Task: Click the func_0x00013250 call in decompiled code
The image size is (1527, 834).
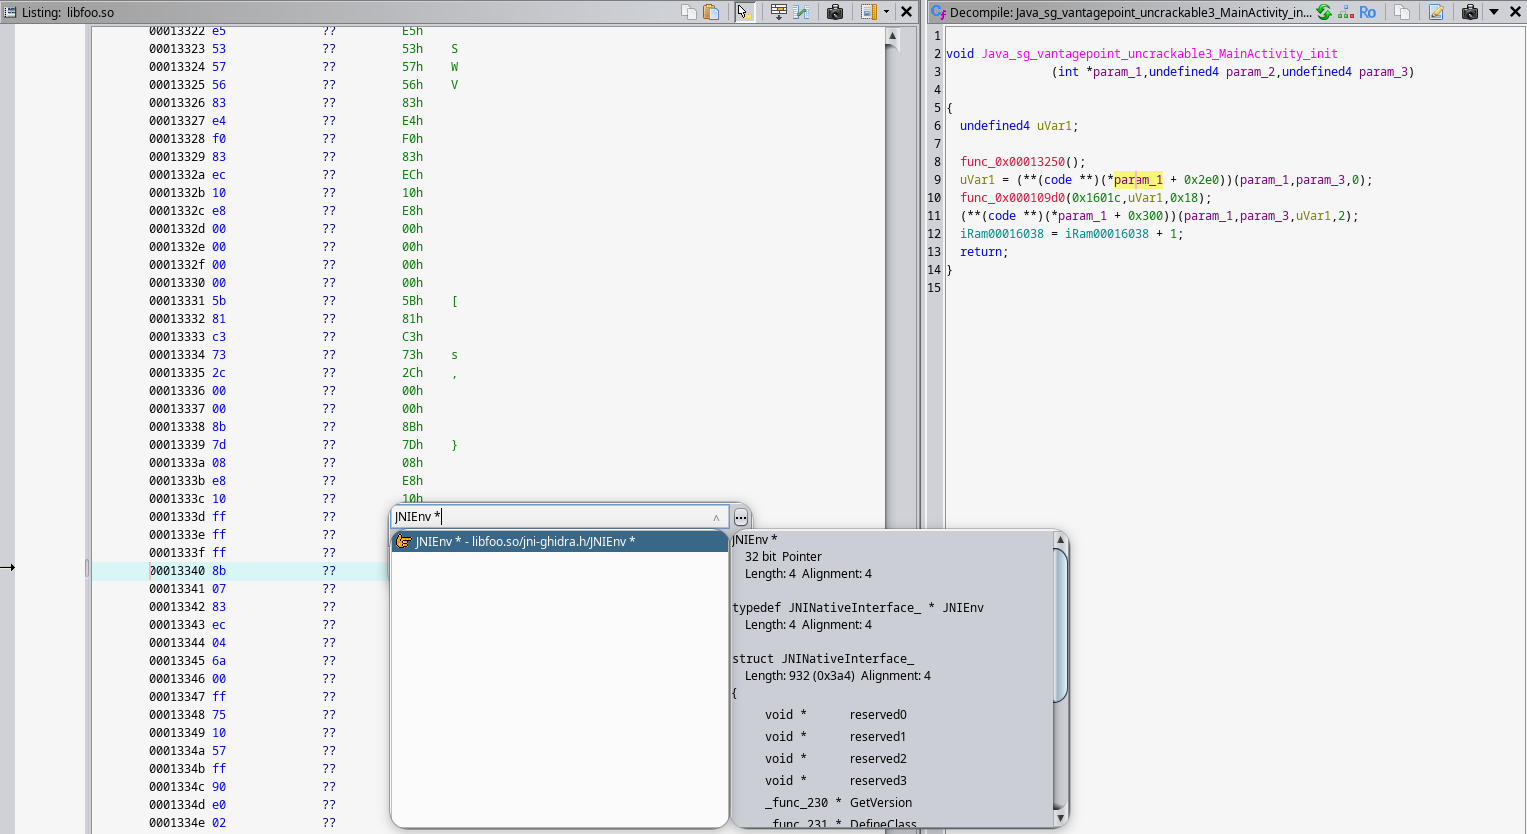Action: pyautogui.click(x=1022, y=162)
